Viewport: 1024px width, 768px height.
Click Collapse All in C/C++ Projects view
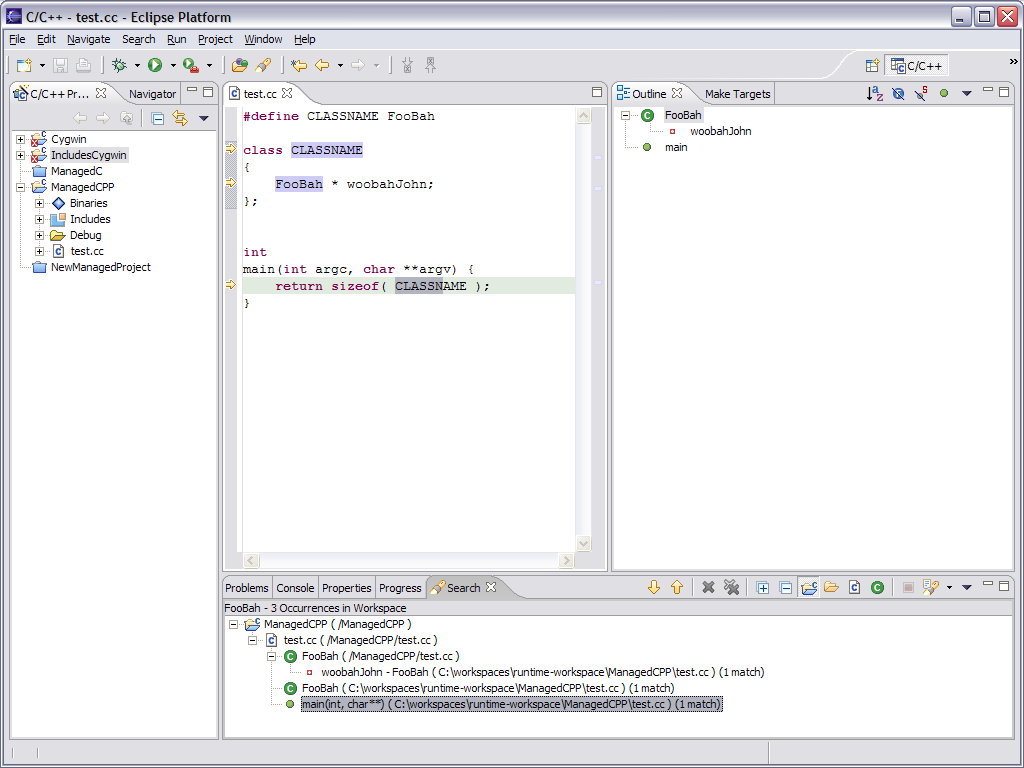(158, 118)
